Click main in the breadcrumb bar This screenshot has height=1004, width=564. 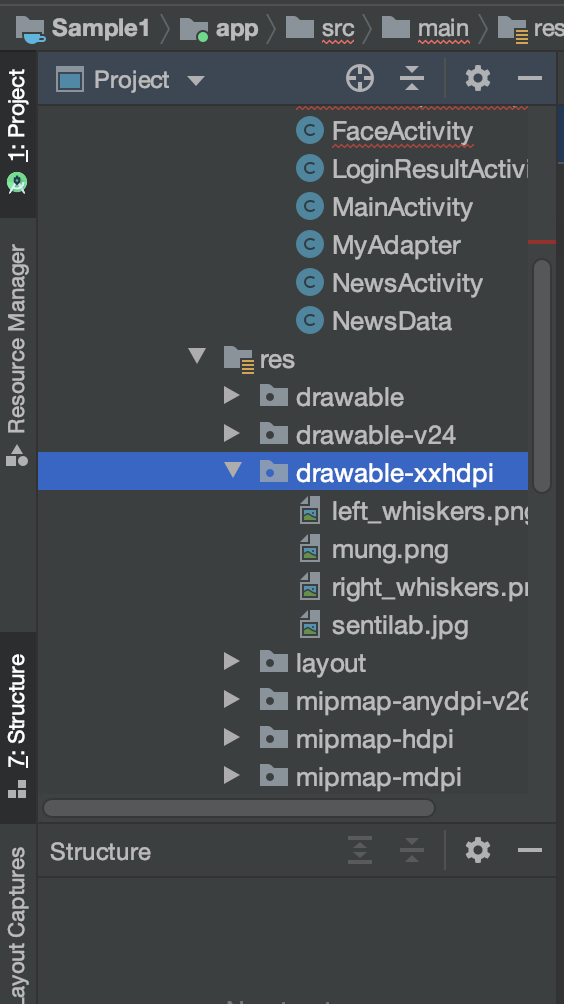[443, 29]
